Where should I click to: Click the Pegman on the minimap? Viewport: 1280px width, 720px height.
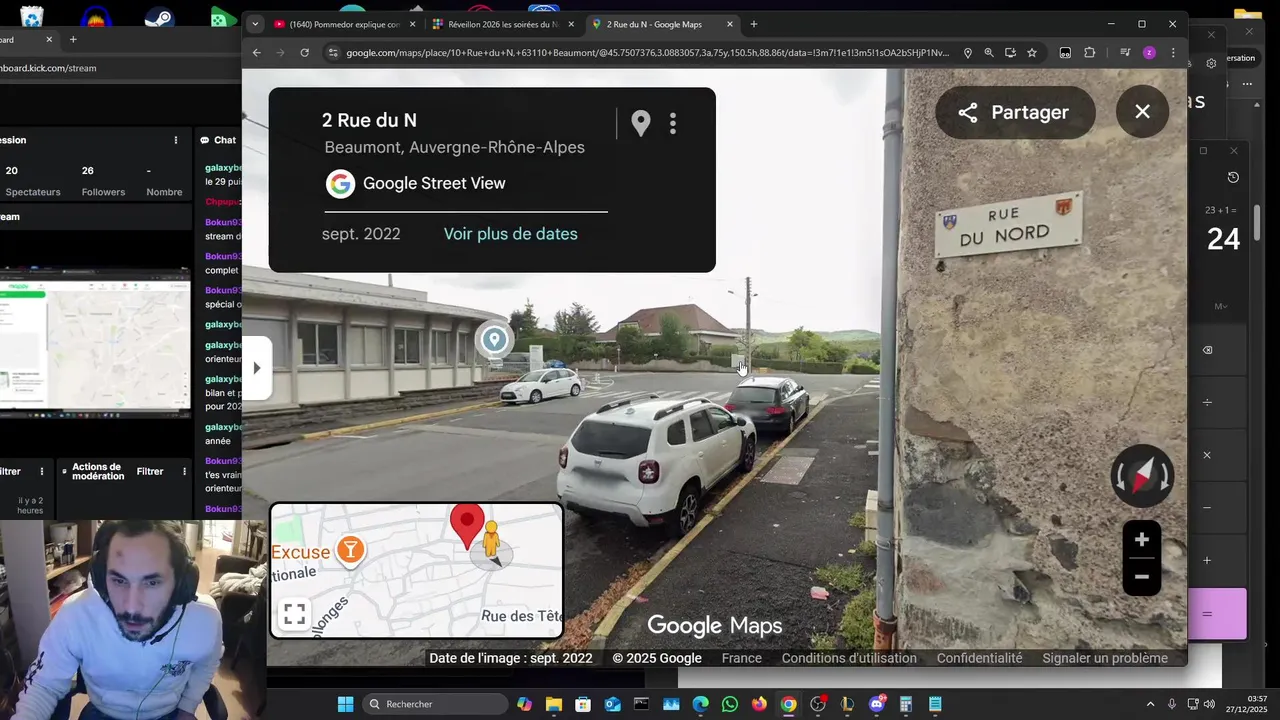pyautogui.click(x=491, y=541)
